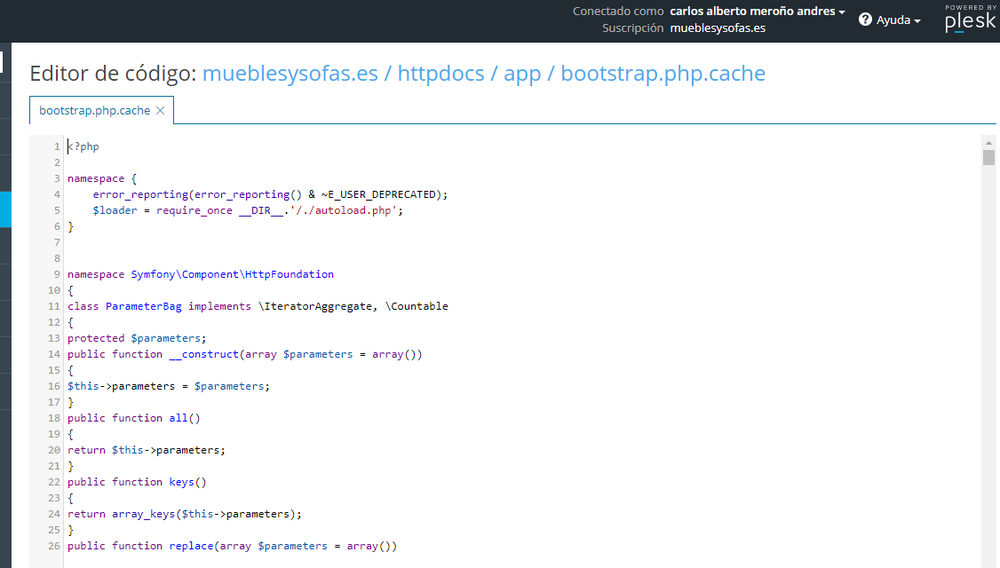The width and height of the screenshot is (1000, 568).
Task: Click the "replace" function name on line 26
Action: (191, 546)
